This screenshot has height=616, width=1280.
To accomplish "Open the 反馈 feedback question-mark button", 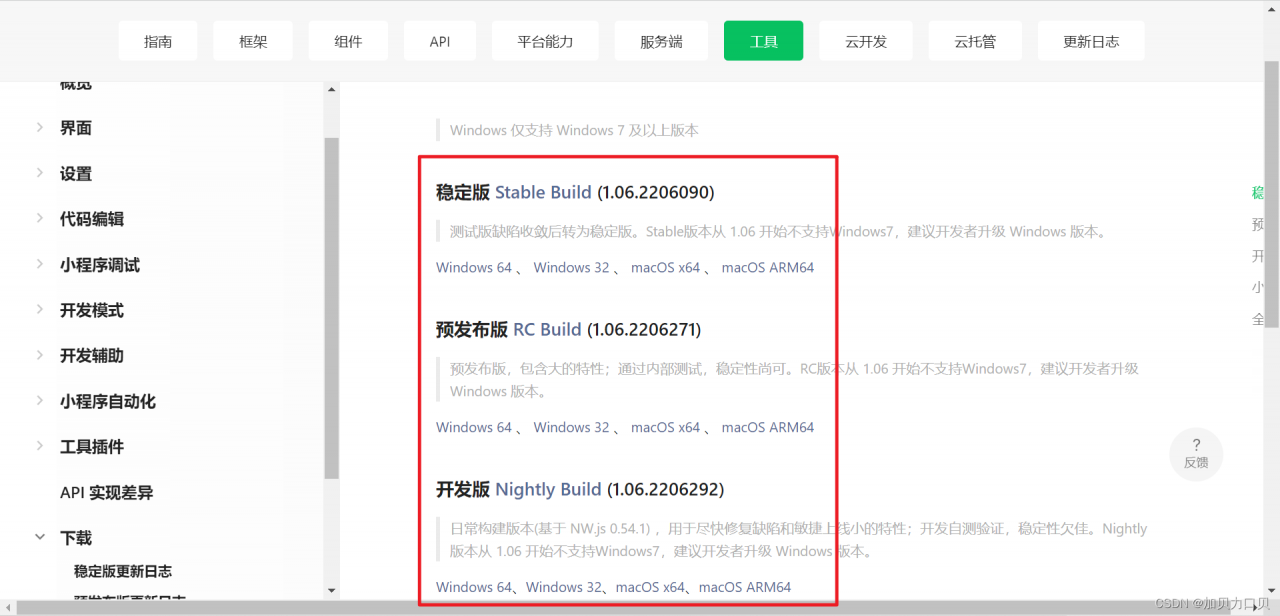I will [x=1196, y=454].
